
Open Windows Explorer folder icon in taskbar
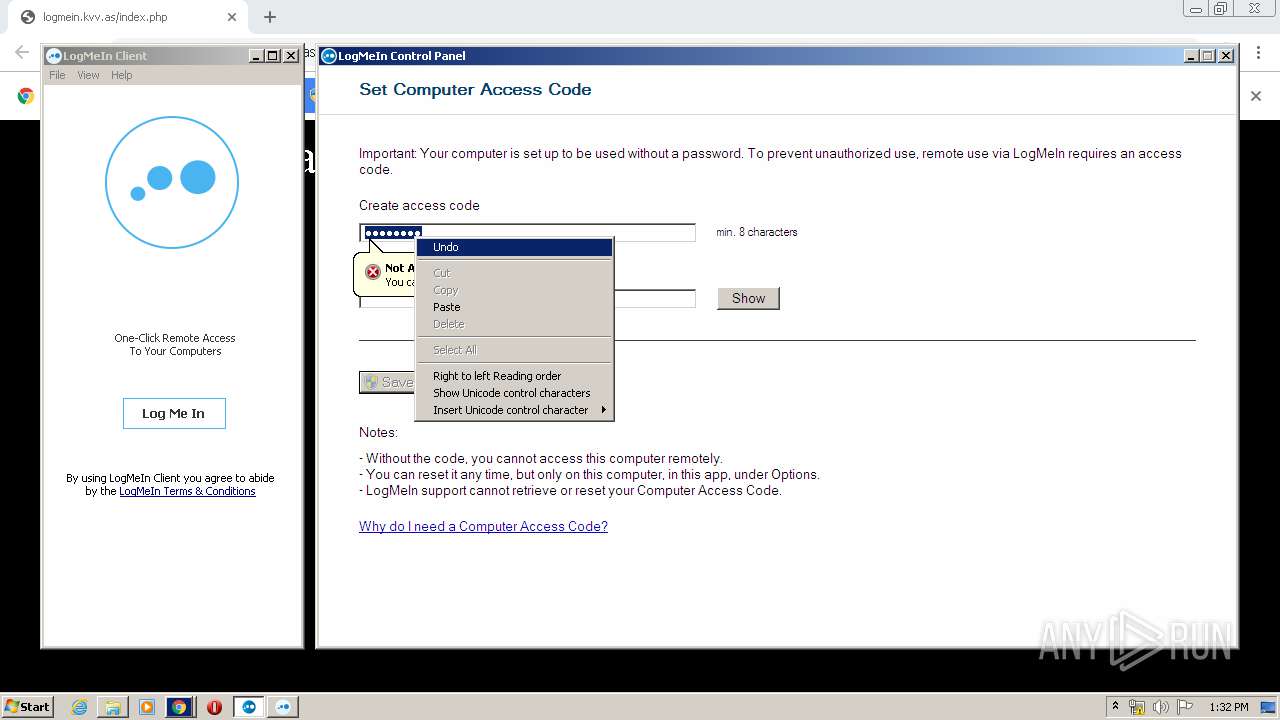(113, 707)
